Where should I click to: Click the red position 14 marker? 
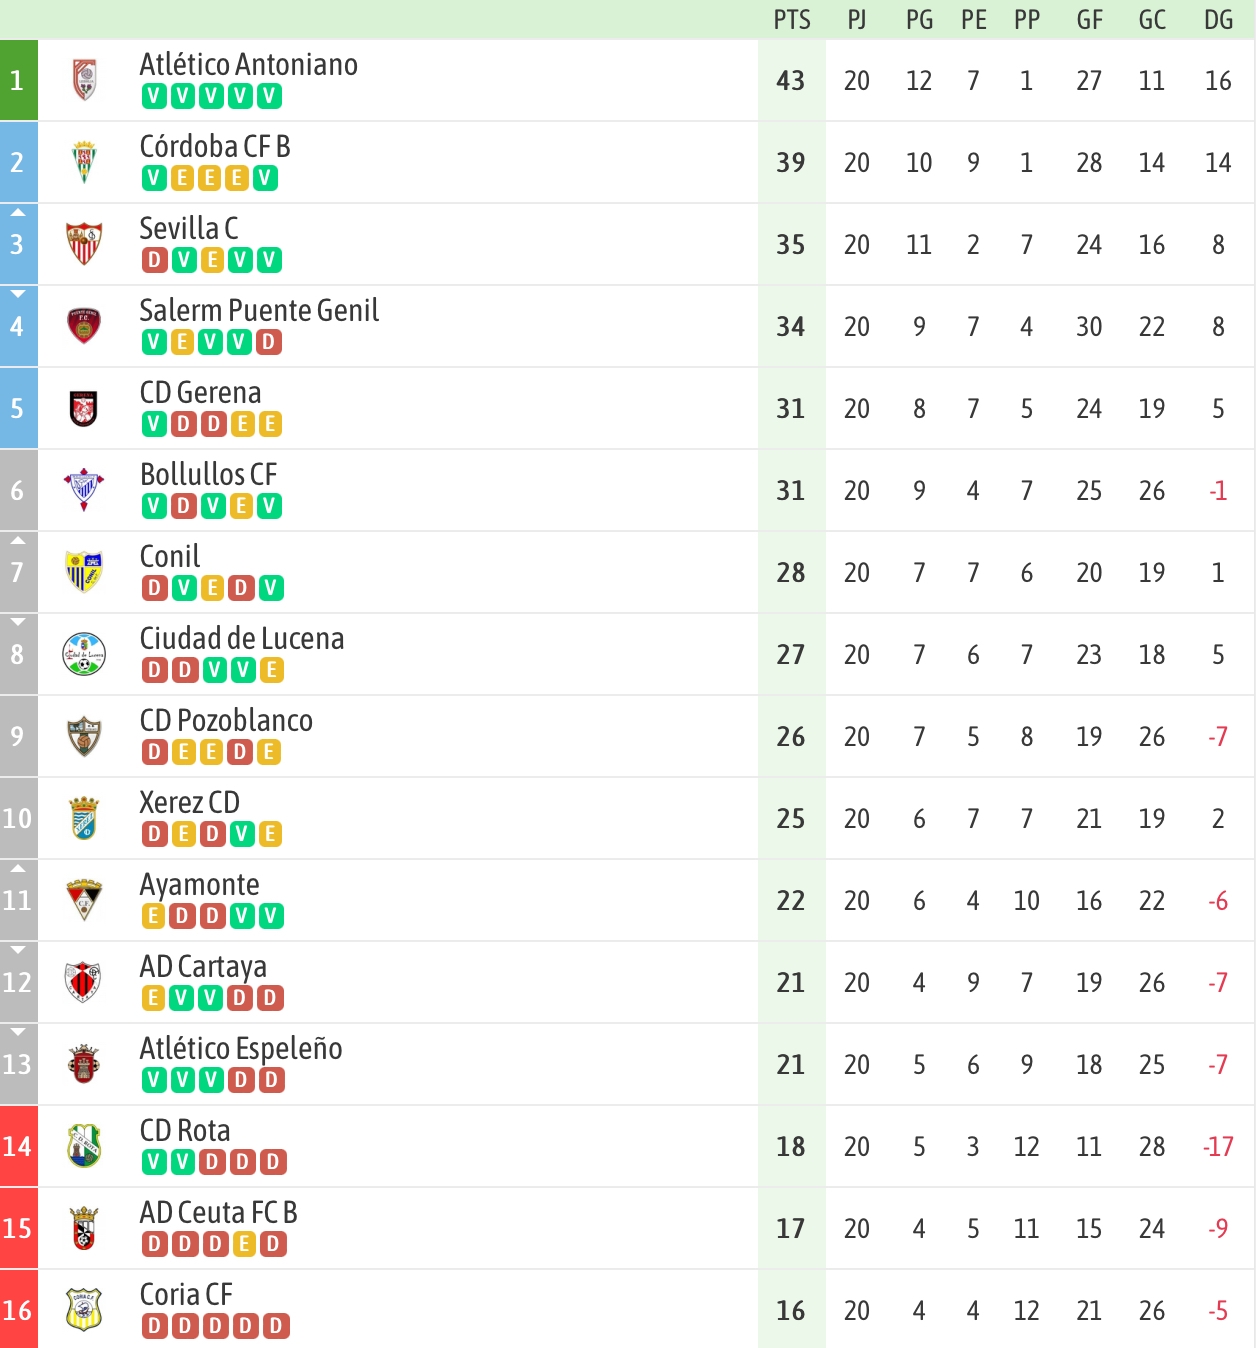[x=18, y=1146]
